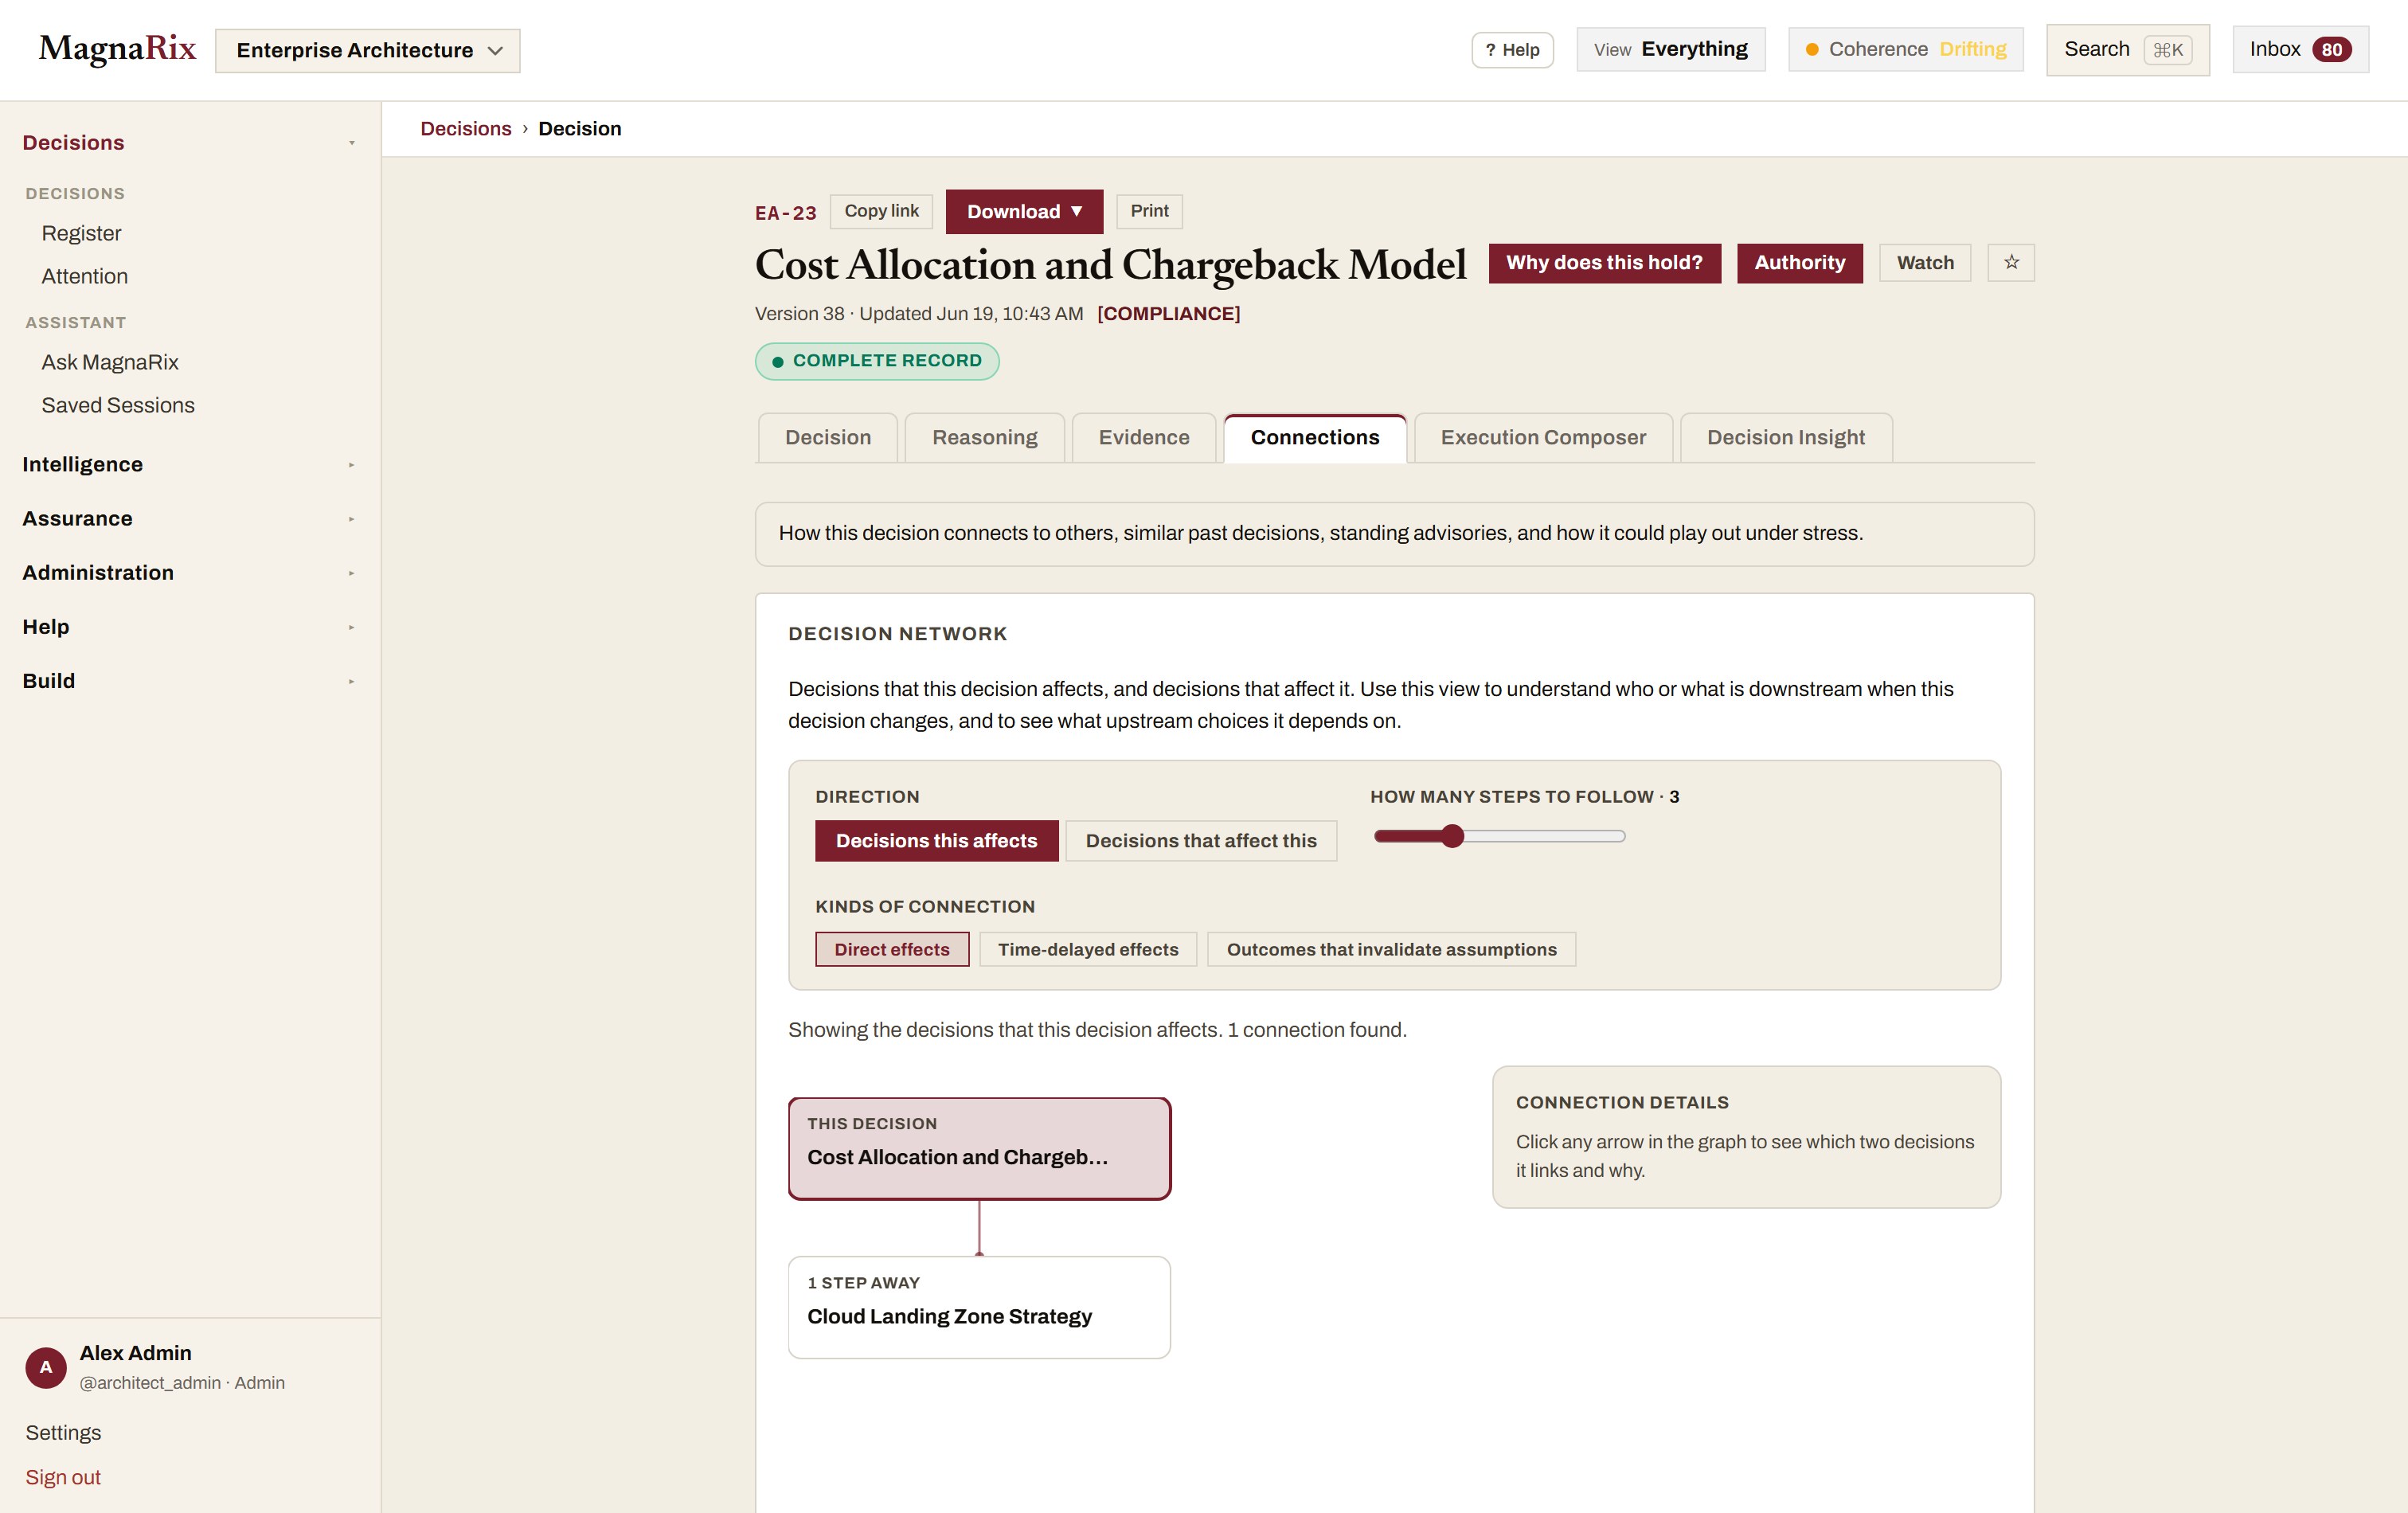
Task: Expand the Administration sidebar section
Action: point(190,572)
